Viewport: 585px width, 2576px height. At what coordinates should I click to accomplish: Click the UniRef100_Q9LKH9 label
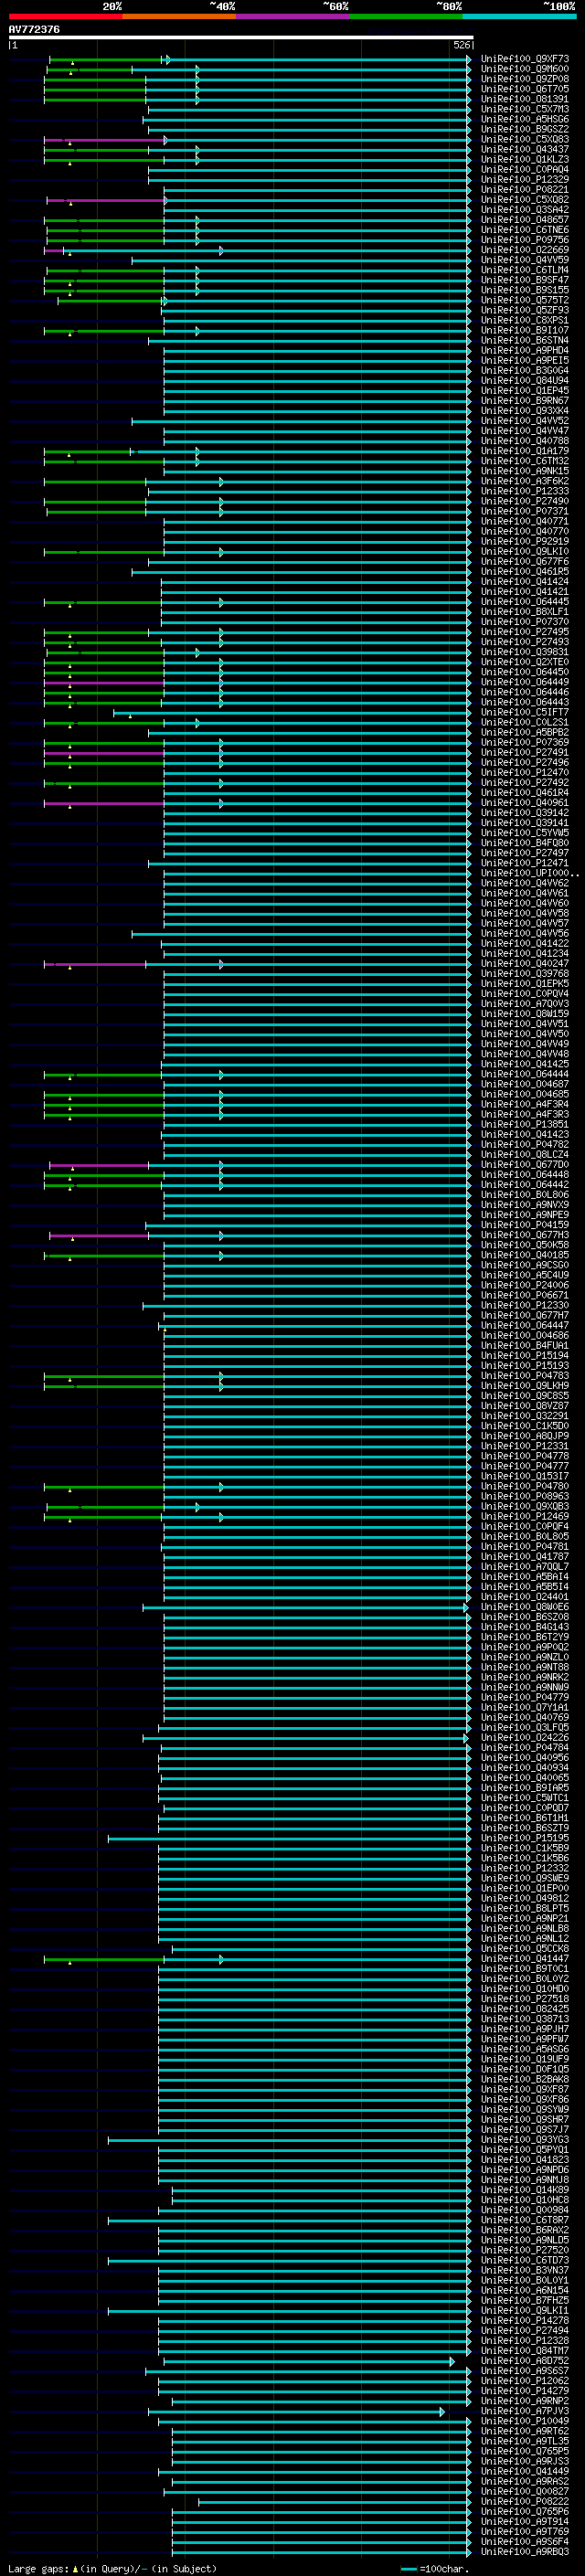point(524,1386)
